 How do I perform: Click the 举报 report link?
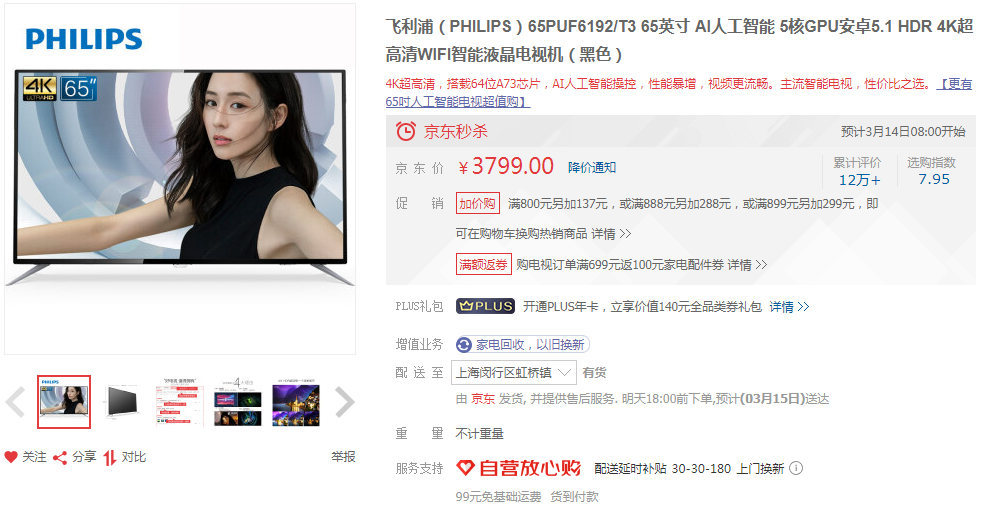(343, 457)
